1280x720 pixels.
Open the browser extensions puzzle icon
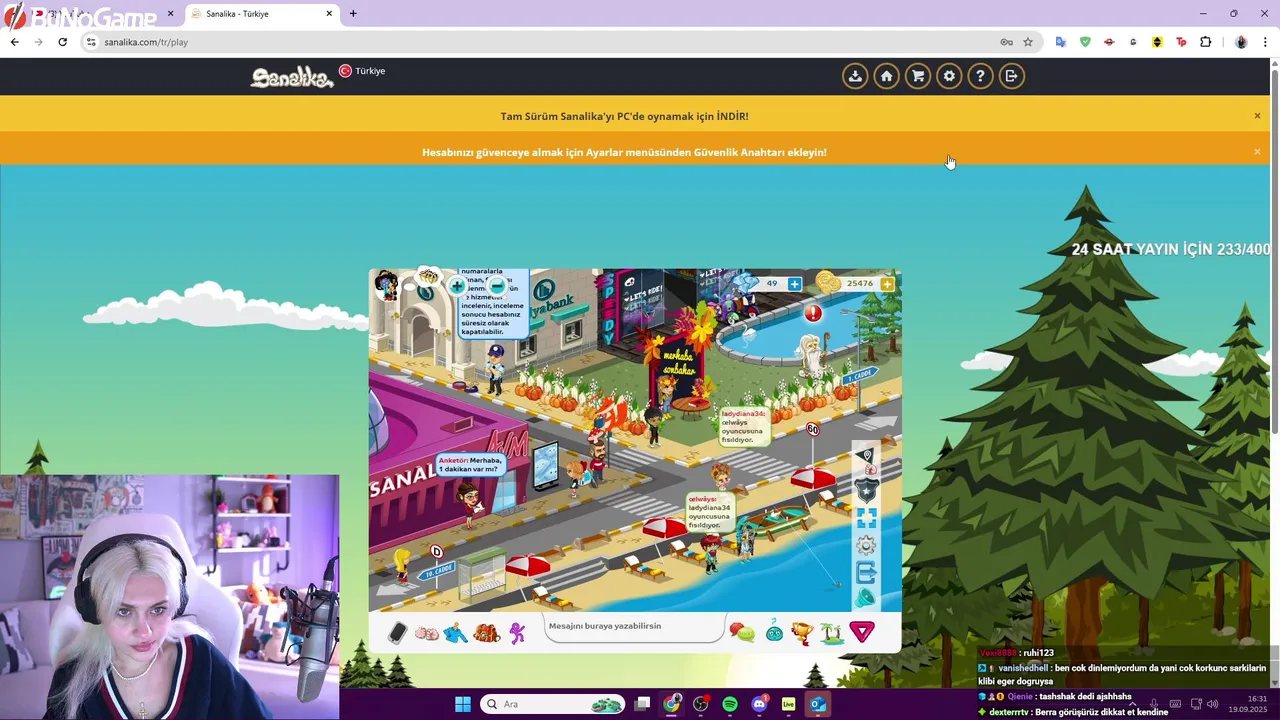1205,42
